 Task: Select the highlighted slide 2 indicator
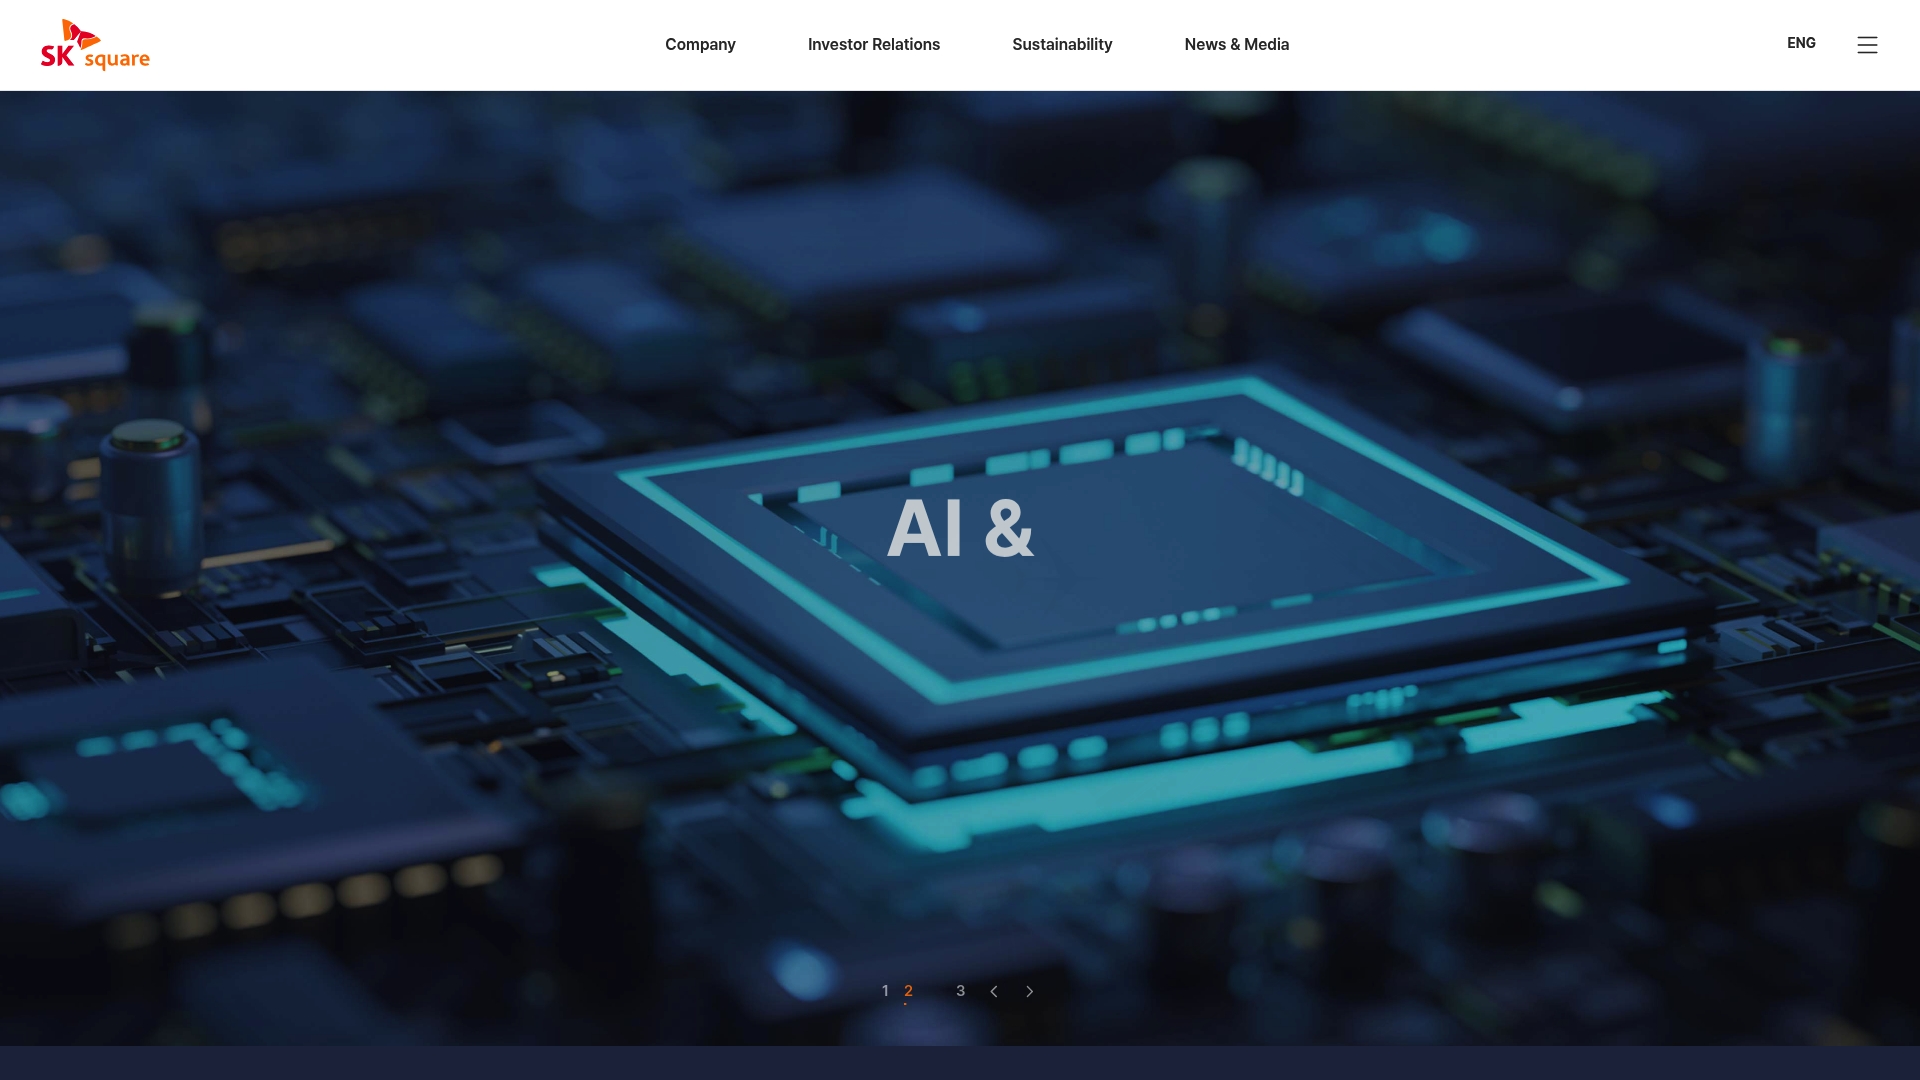[908, 990]
